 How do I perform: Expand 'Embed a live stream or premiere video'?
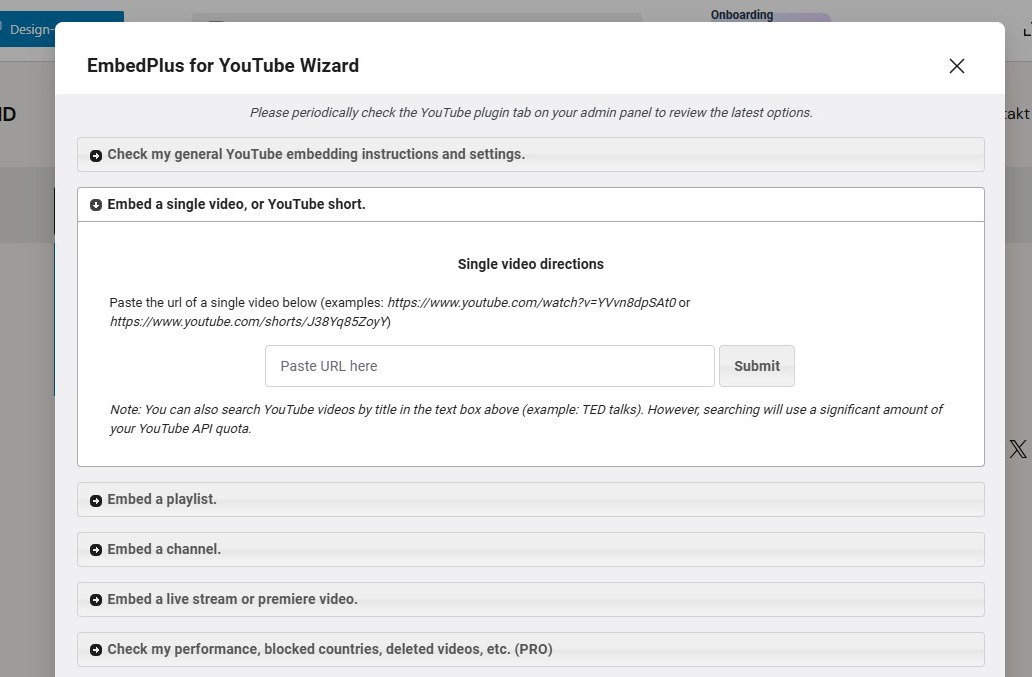[x=530, y=599]
